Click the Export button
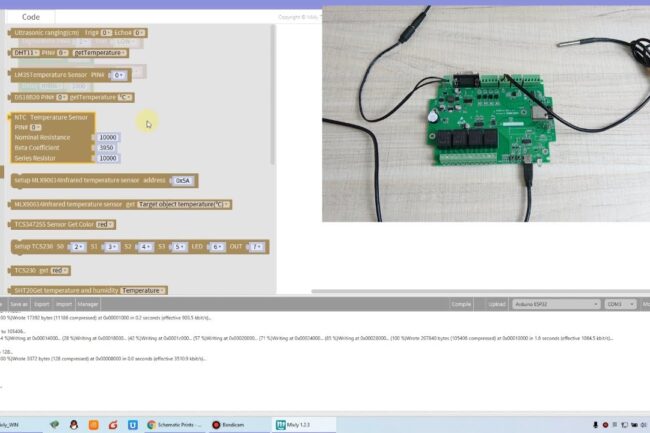Screen dimensions: 650x433 [x=41, y=303]
